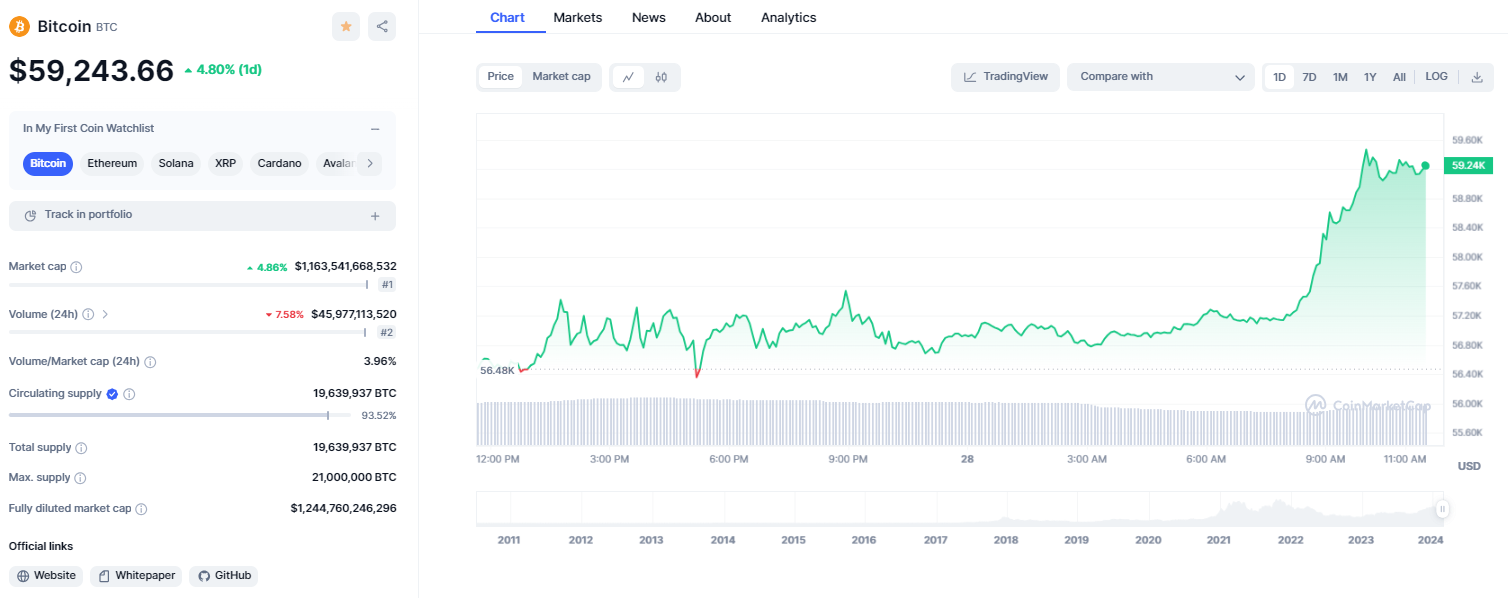The width and height of the screenshot is (1508, 598).
Task: Click the #2 volume rank badge
Action: [386, 332]
